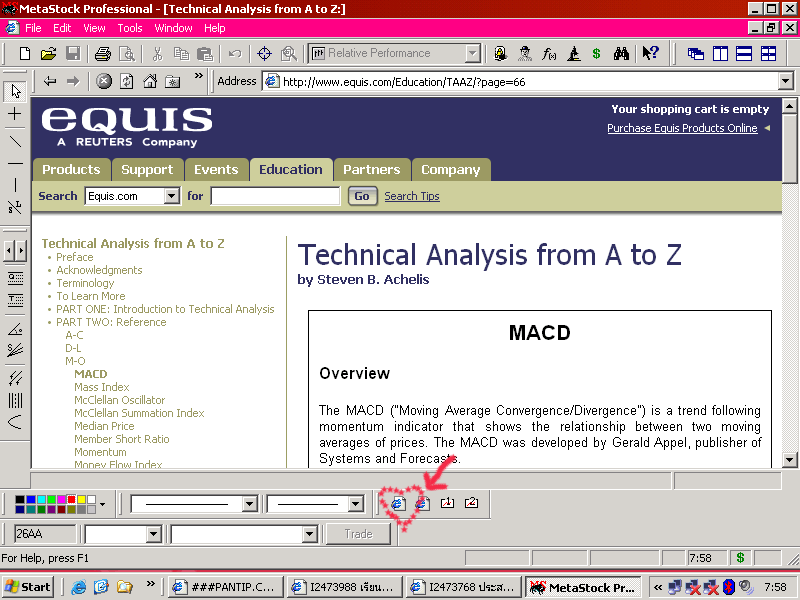The image size is (800, 600).
Task: Open the Mass Index link
Action: 102,387
